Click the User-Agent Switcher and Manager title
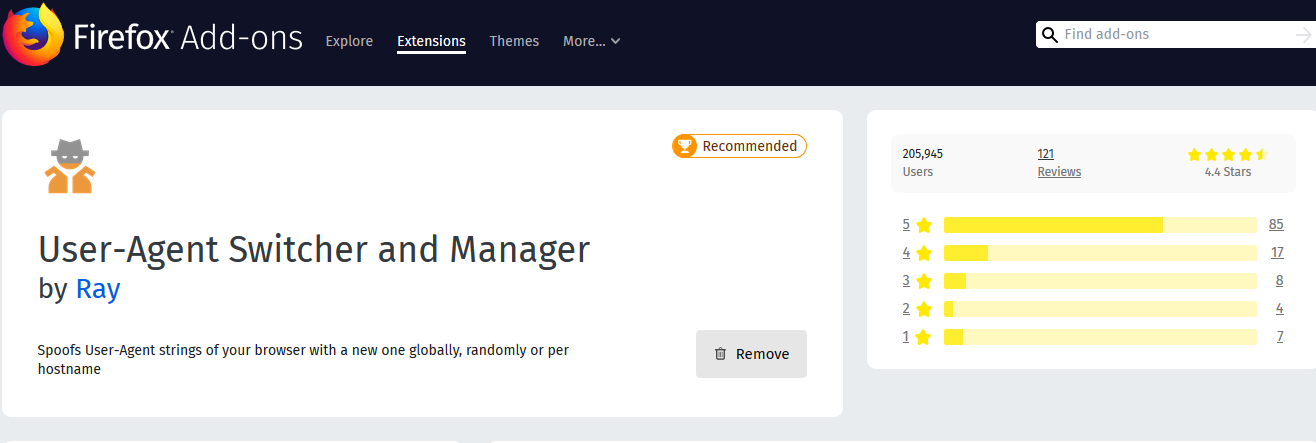 314,249
